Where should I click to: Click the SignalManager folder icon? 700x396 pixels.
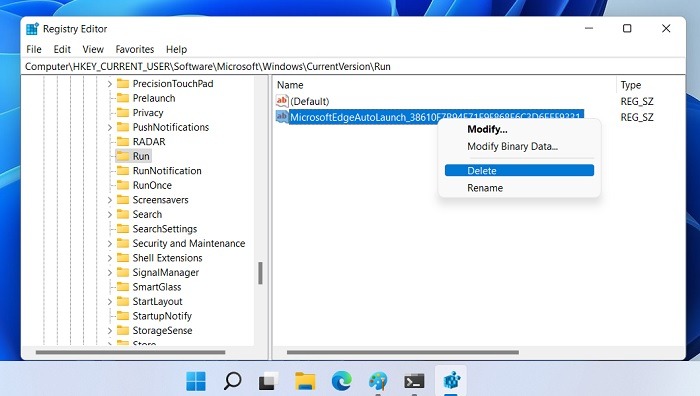tap(123, 272)
